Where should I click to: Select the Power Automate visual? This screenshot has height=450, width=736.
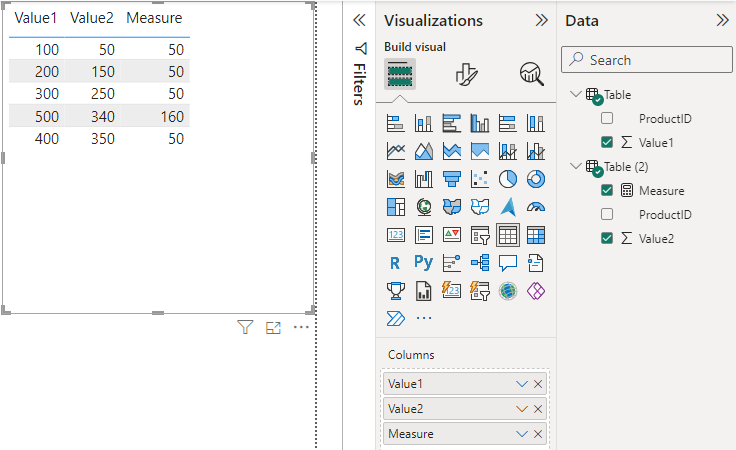click(x=396, y=318)
